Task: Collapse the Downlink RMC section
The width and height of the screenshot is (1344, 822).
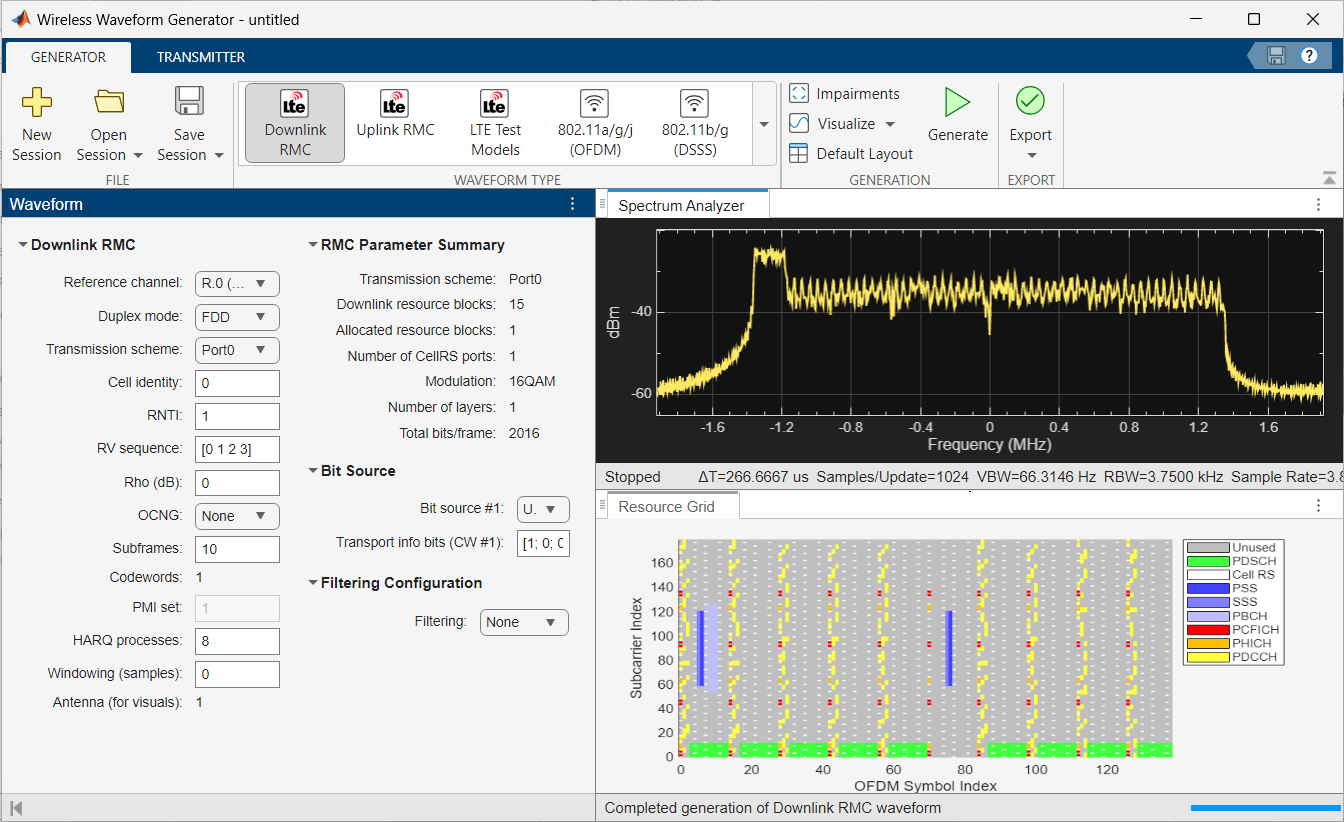Action: point(23,245)
